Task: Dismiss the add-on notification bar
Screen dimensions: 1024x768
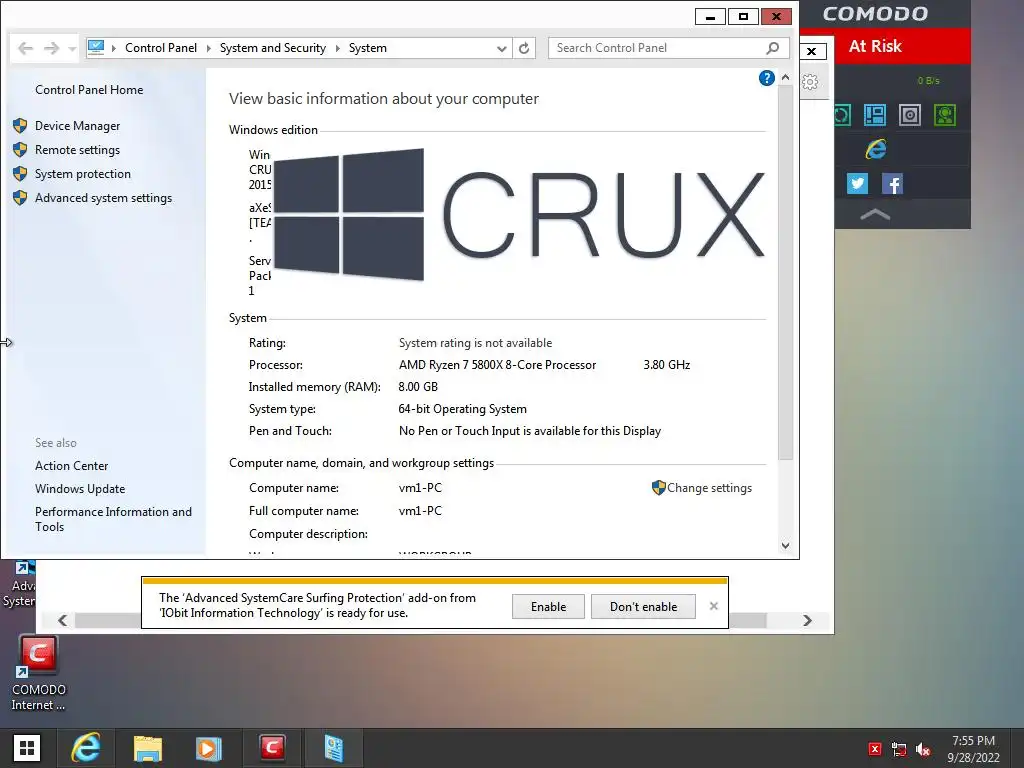Action: coord(714,606)
